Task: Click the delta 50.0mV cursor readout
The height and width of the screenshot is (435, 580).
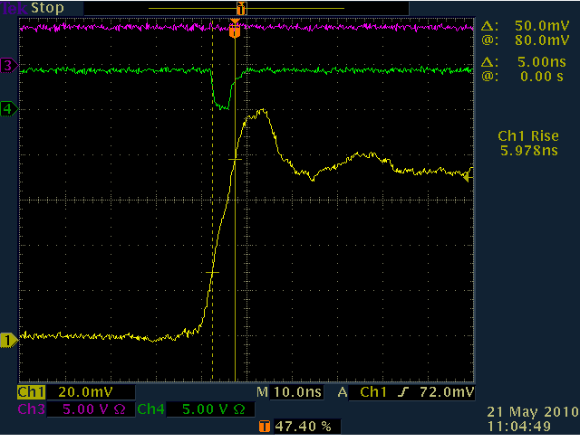Action: [525, 26]
